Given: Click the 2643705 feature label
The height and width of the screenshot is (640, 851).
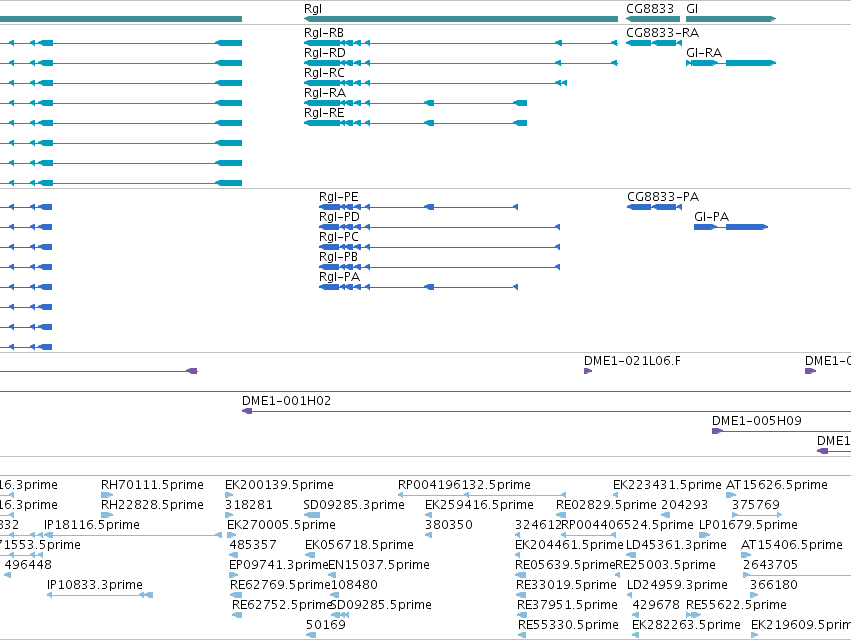Looking at the screenshot, I should [770, 565].
